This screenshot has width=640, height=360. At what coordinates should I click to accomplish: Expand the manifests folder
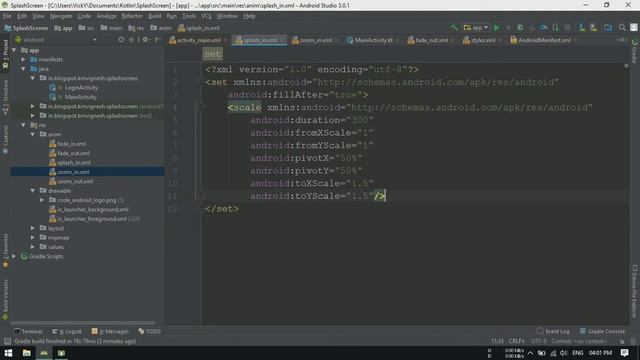pos(24,60)
